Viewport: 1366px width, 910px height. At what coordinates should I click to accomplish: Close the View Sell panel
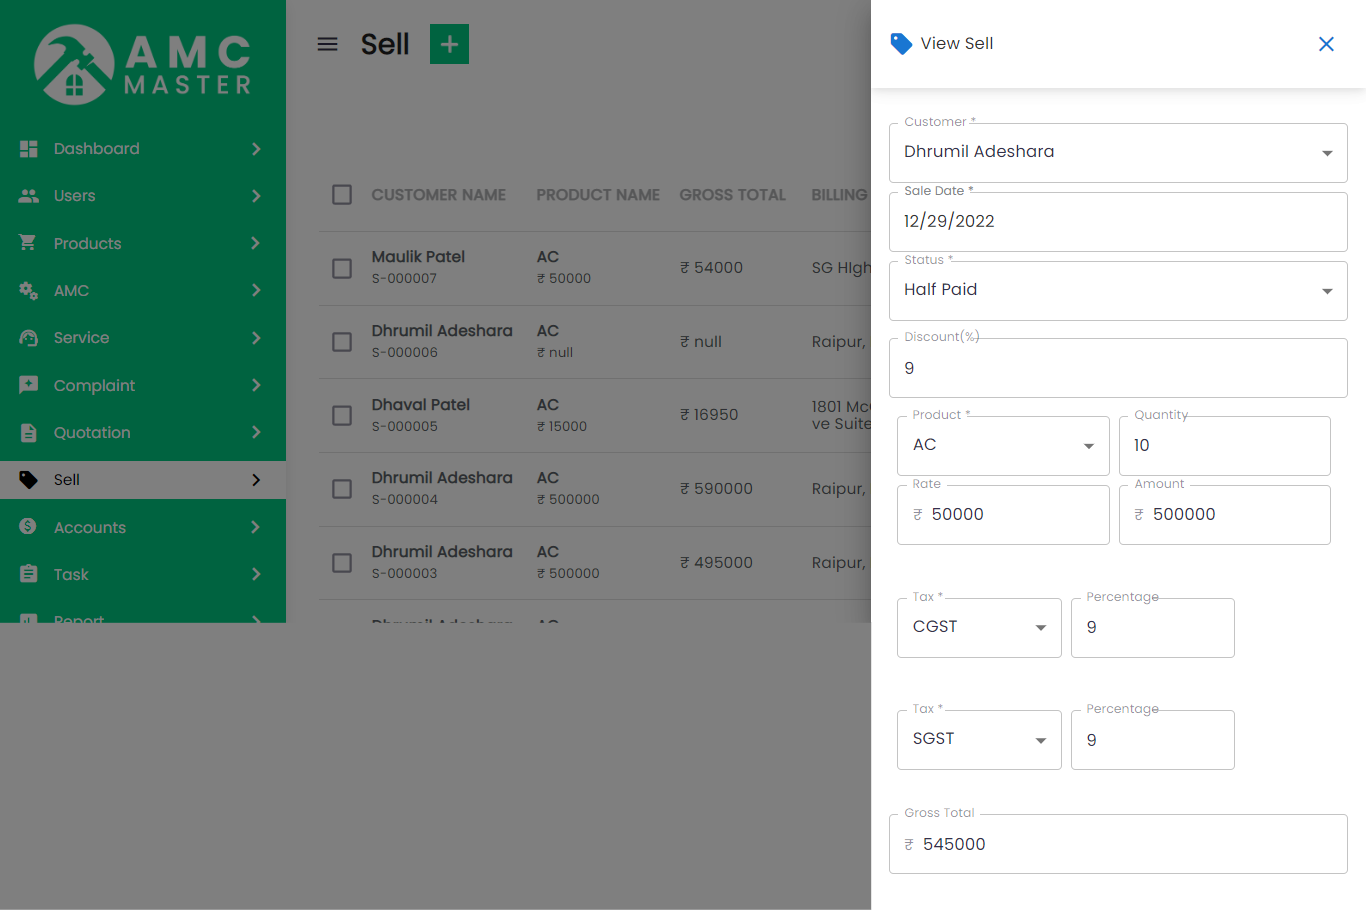pos(1326,44)
